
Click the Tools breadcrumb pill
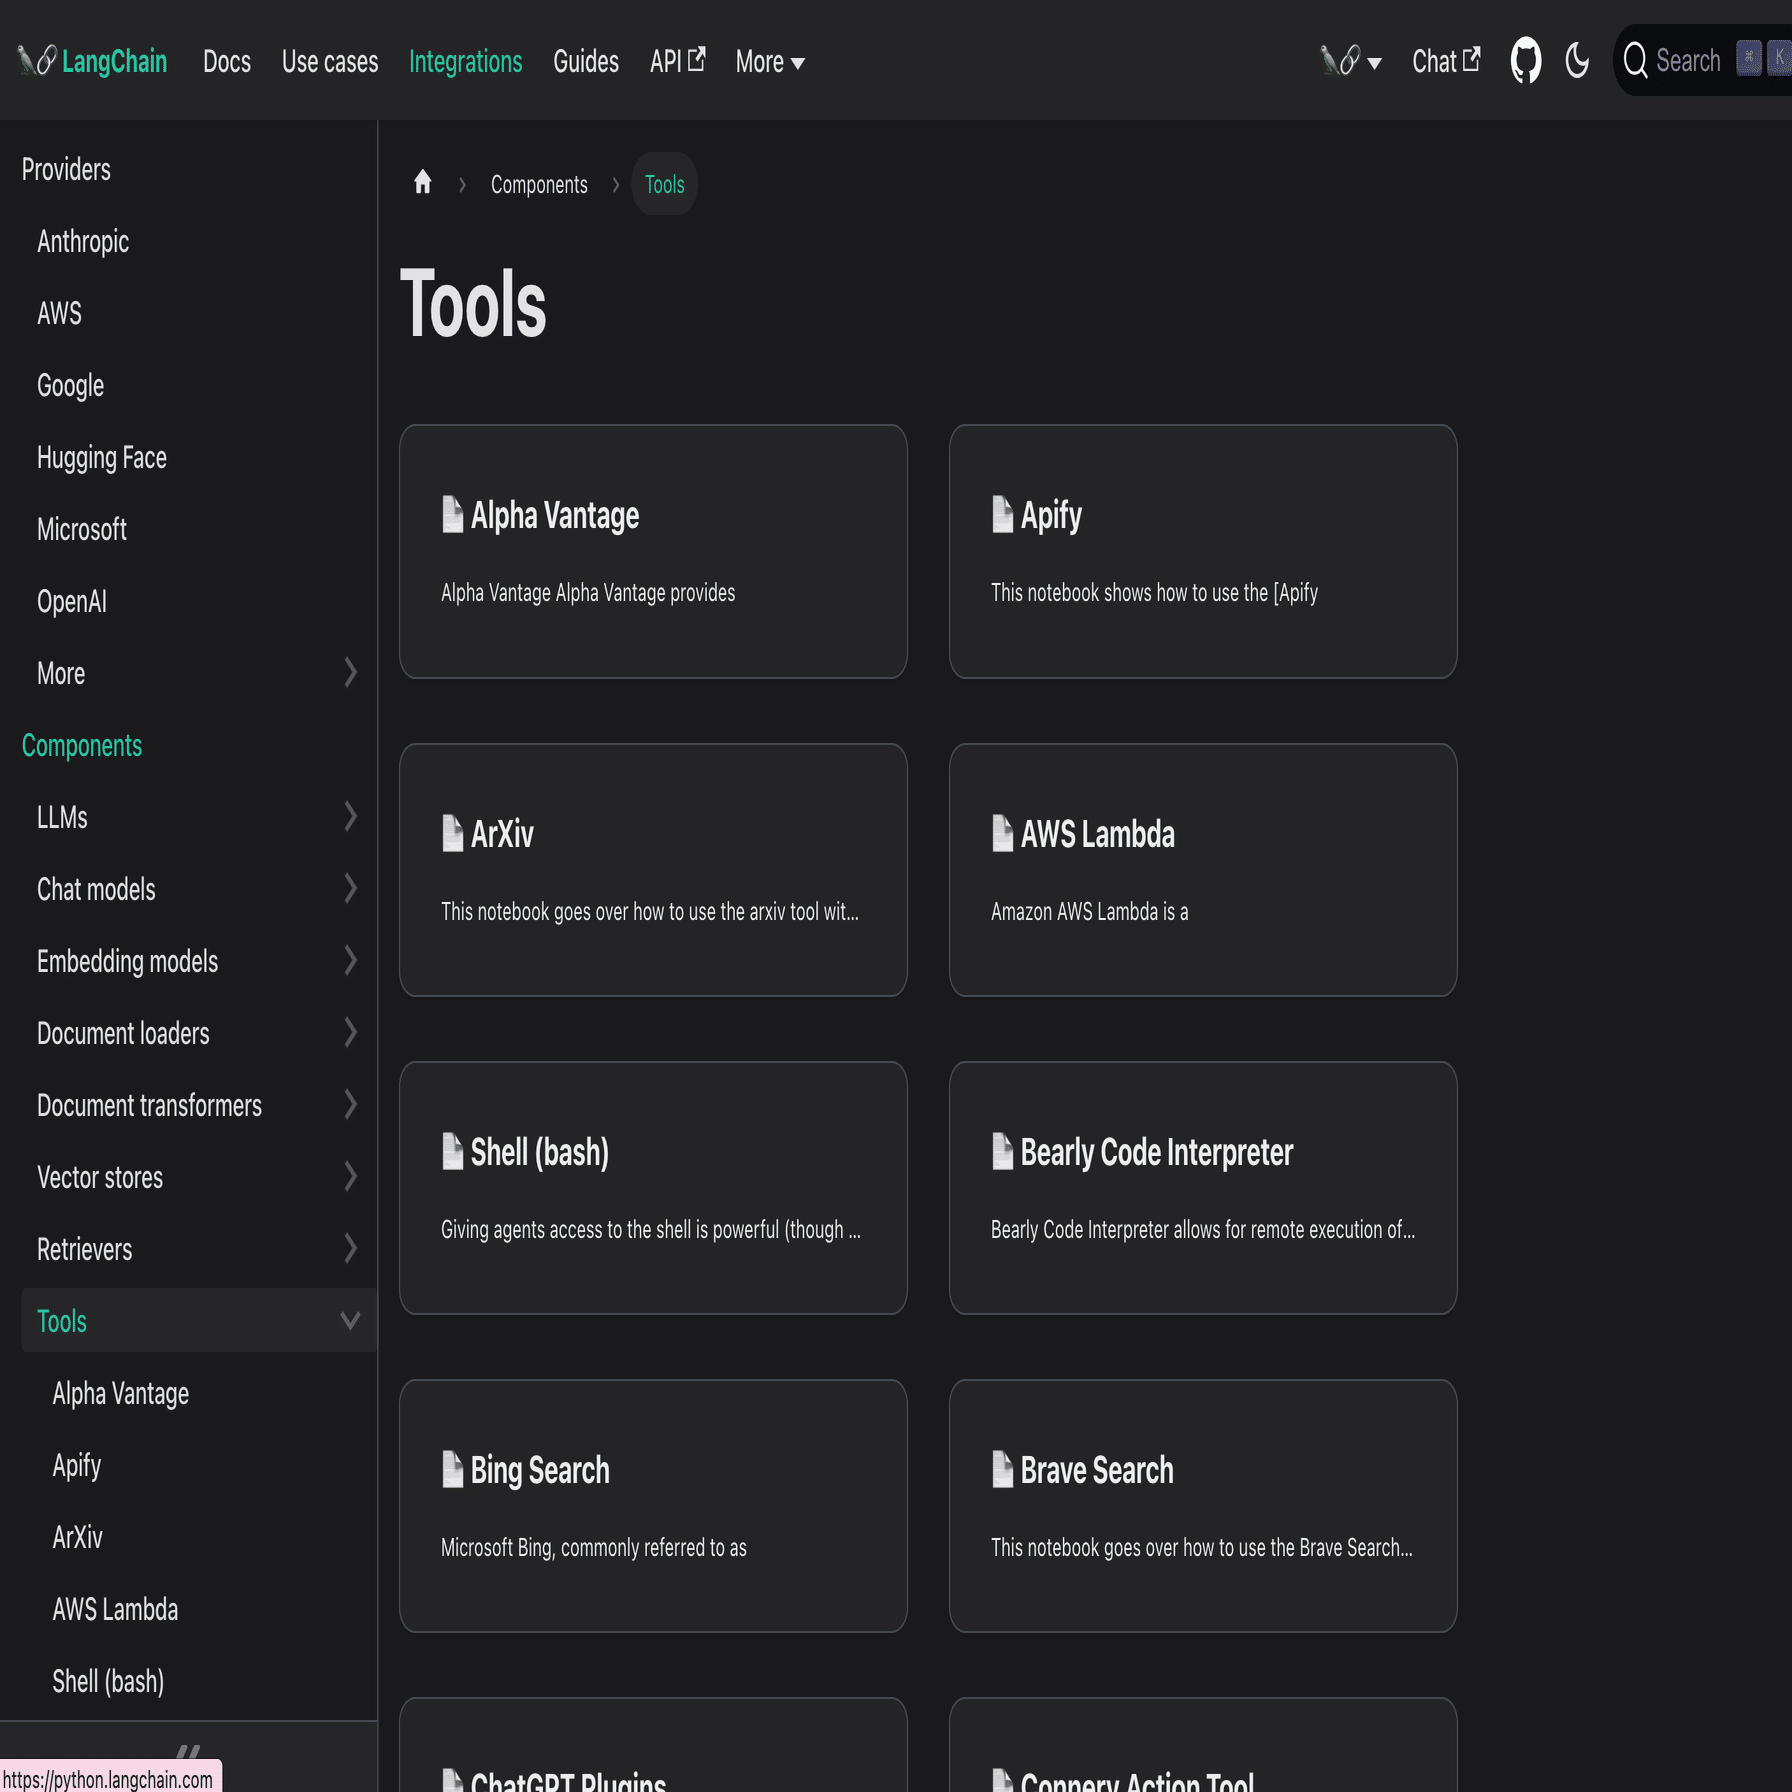[x=665, y=184]
